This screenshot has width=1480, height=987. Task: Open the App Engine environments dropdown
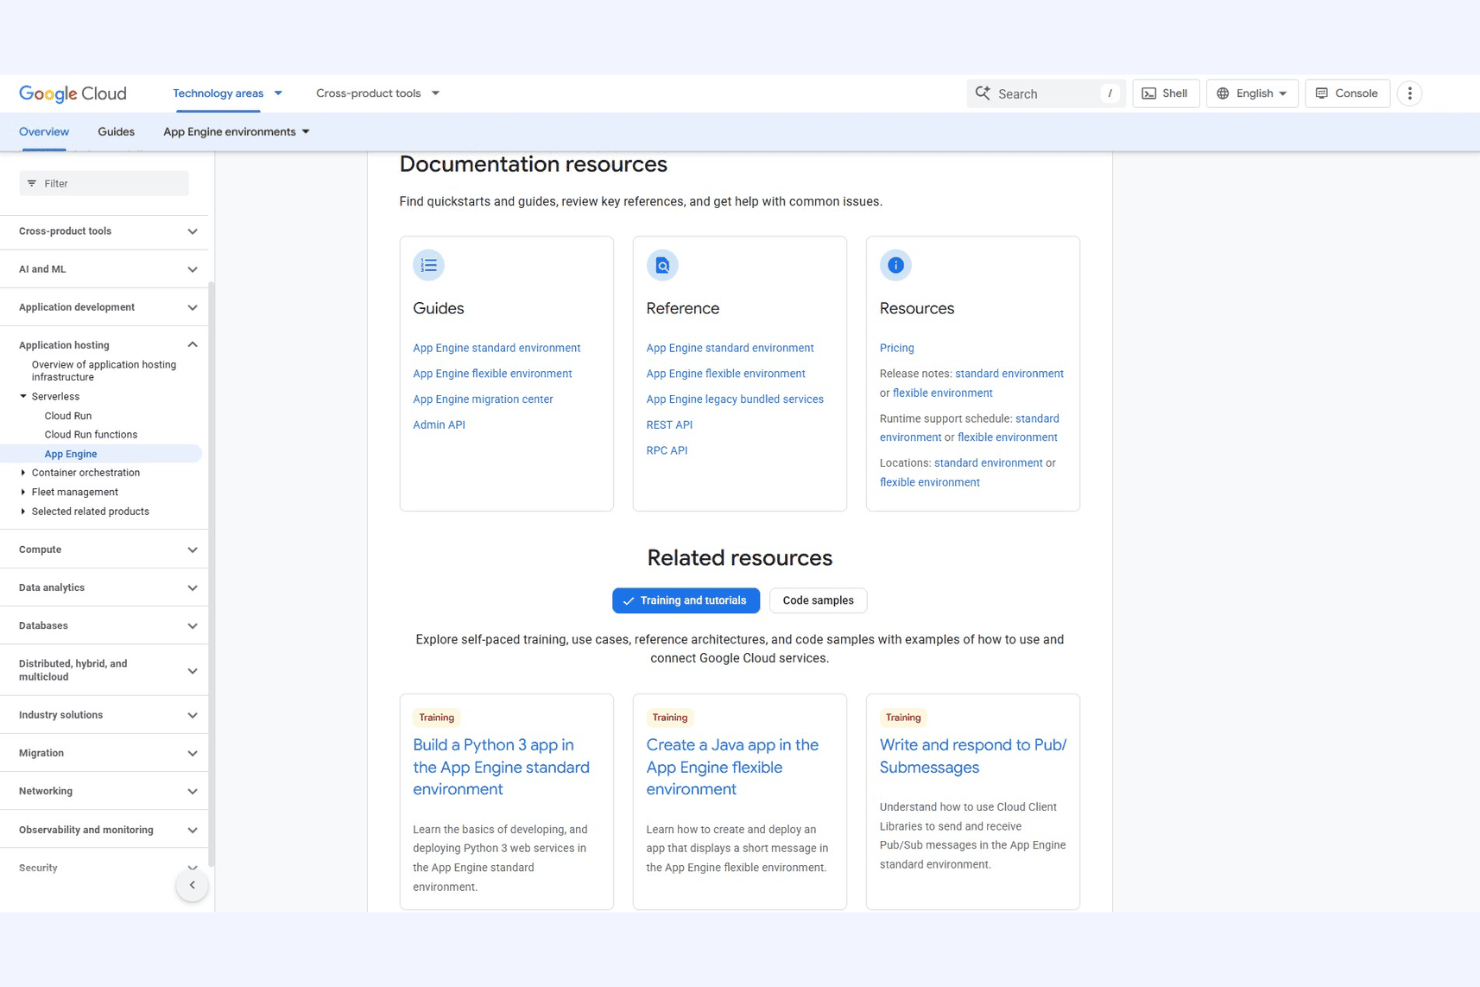click(237, 132)
